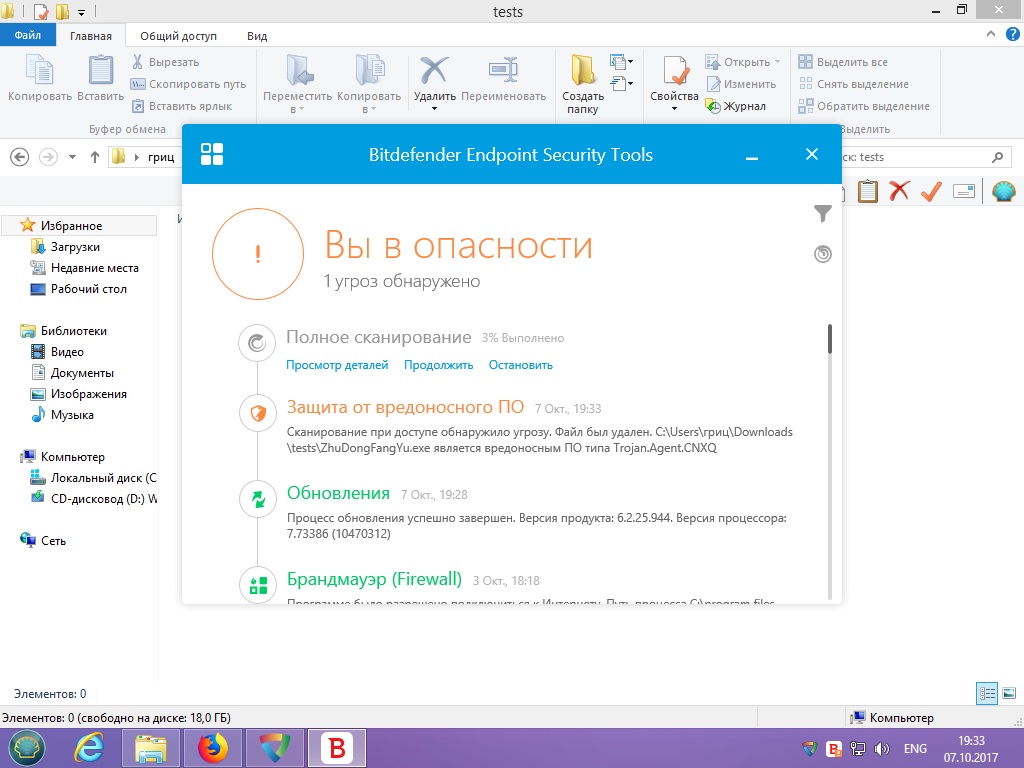Click Вырезать in the ribbon
Image resolution: width=1024 pixels, height=768 pixels.
pyautogui.click(x=165, y=62)
